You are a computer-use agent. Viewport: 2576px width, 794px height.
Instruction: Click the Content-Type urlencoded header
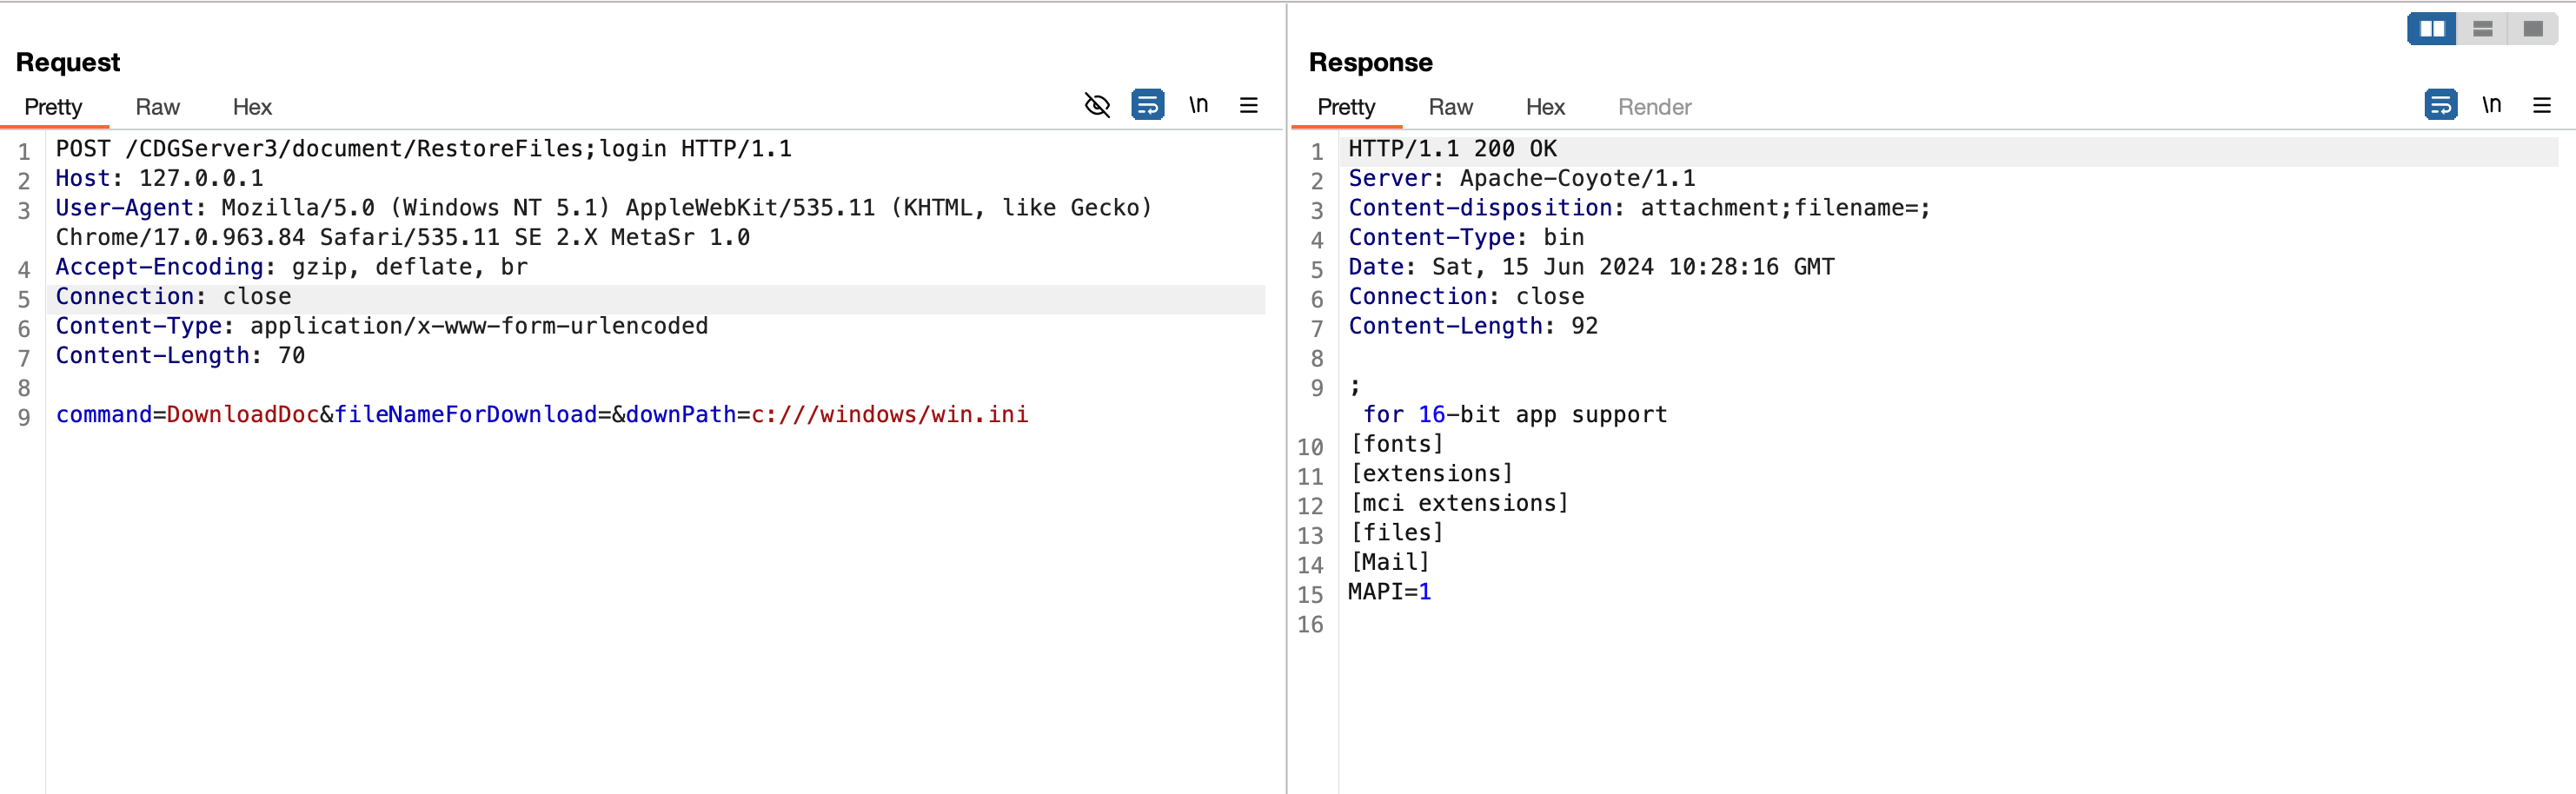click(x=381, y=326)
